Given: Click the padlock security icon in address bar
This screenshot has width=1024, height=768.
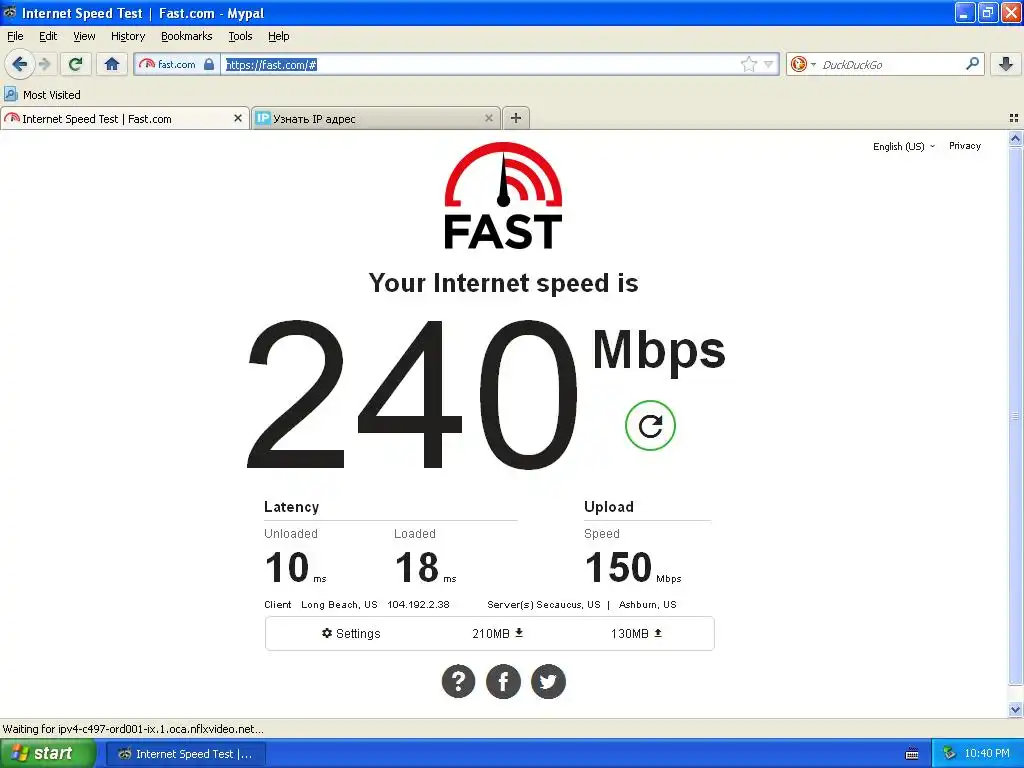Looking at the screenshot, I should pos(209,64).
